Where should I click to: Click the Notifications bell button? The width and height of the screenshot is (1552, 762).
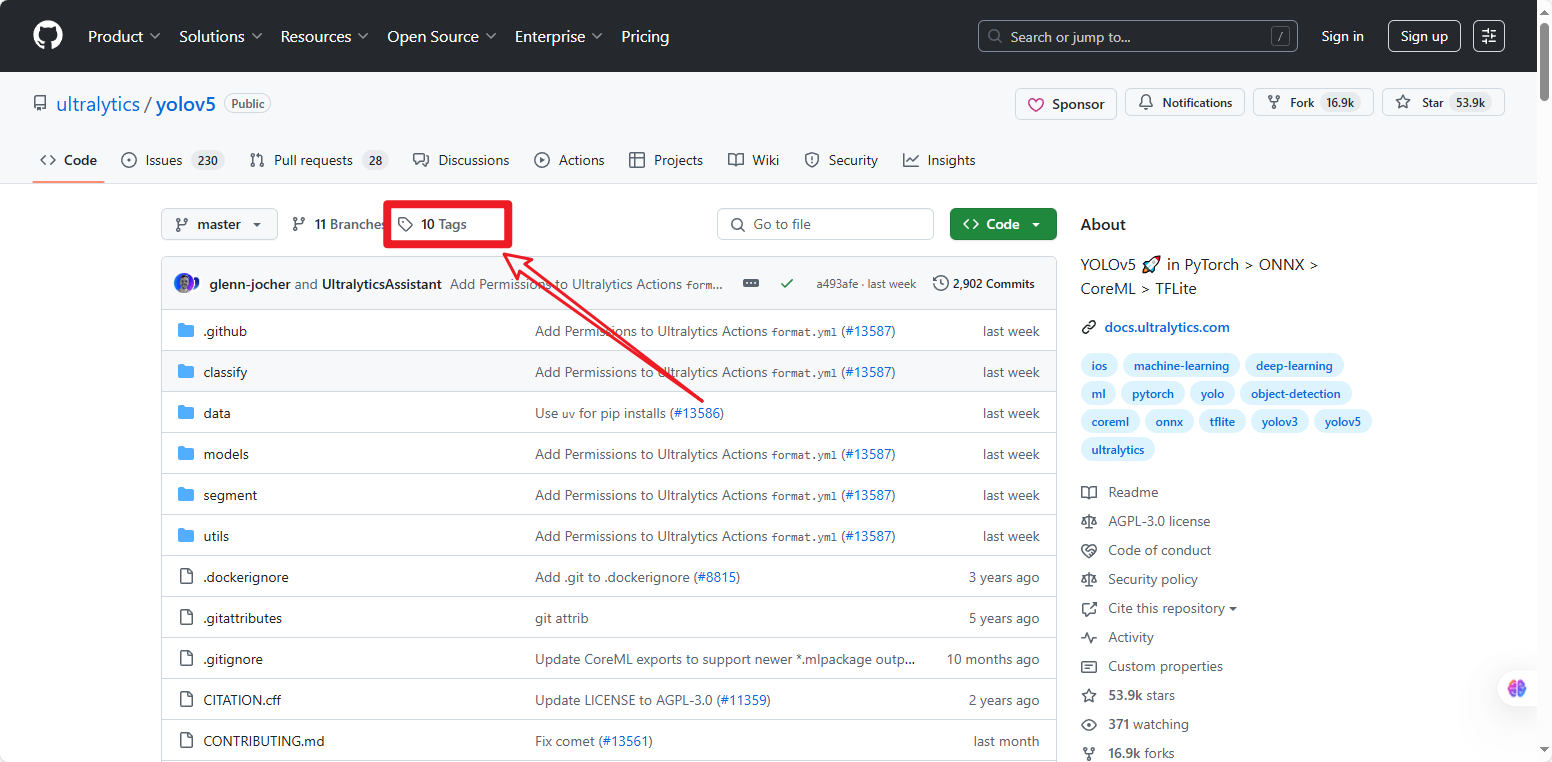(1185, 103)
